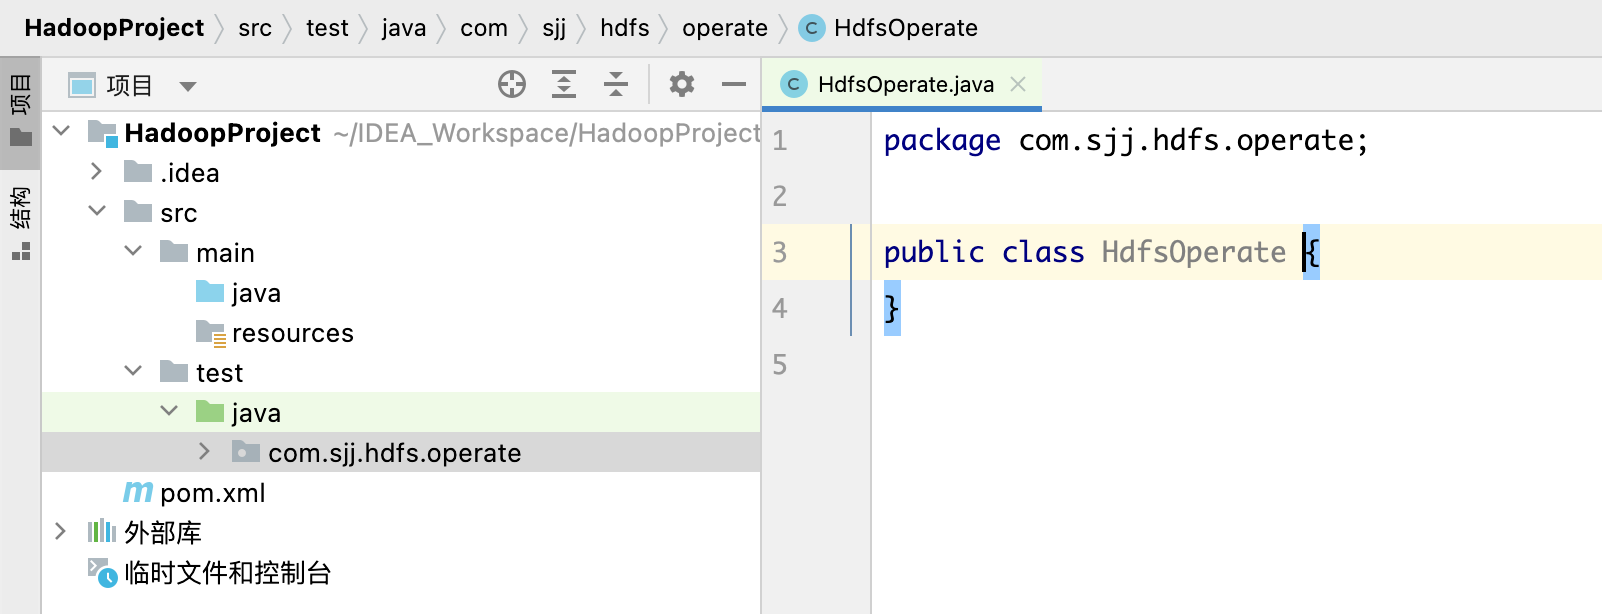1602x614 pixels.
Task: Select scratches and consoles item
Action: (227, 573)
